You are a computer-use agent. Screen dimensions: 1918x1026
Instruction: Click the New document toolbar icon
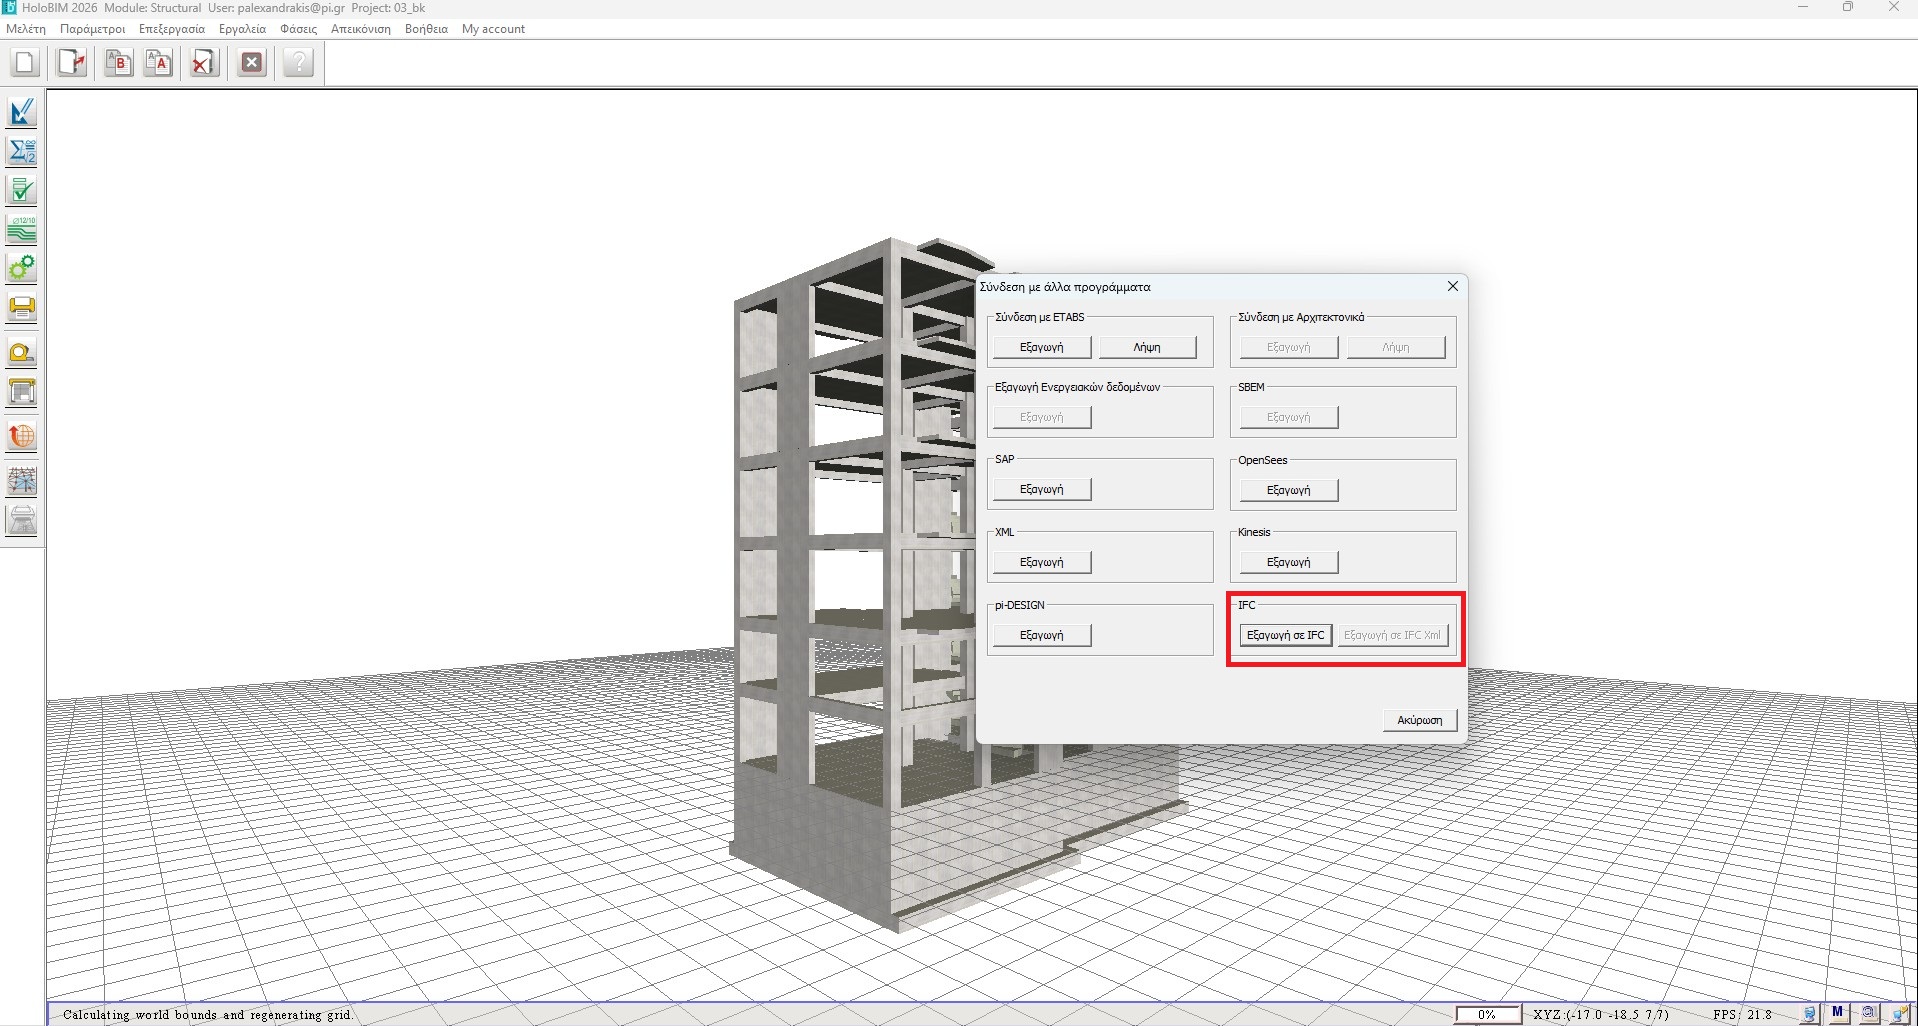tap(24, 62)
